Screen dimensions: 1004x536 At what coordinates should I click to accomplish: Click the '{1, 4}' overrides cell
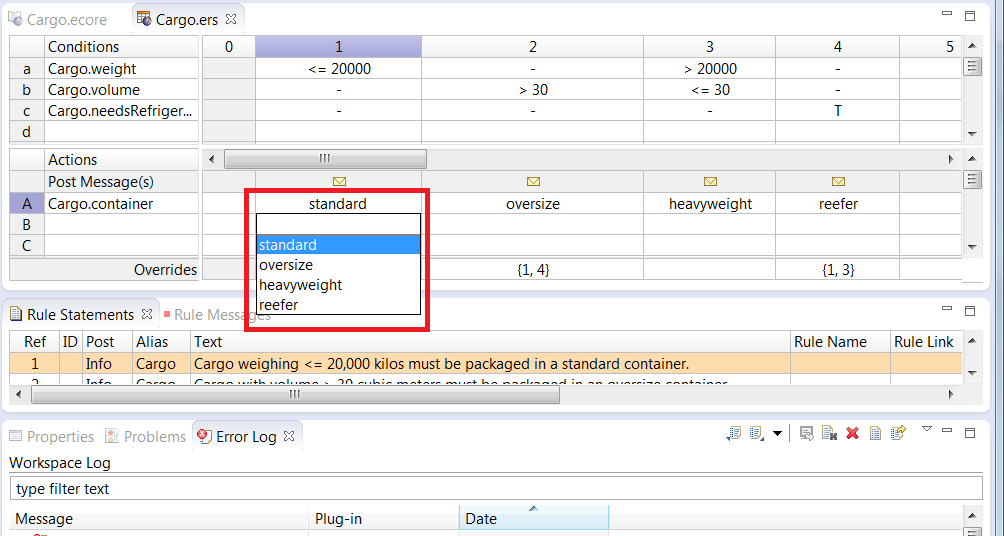(x=533, y=270)
